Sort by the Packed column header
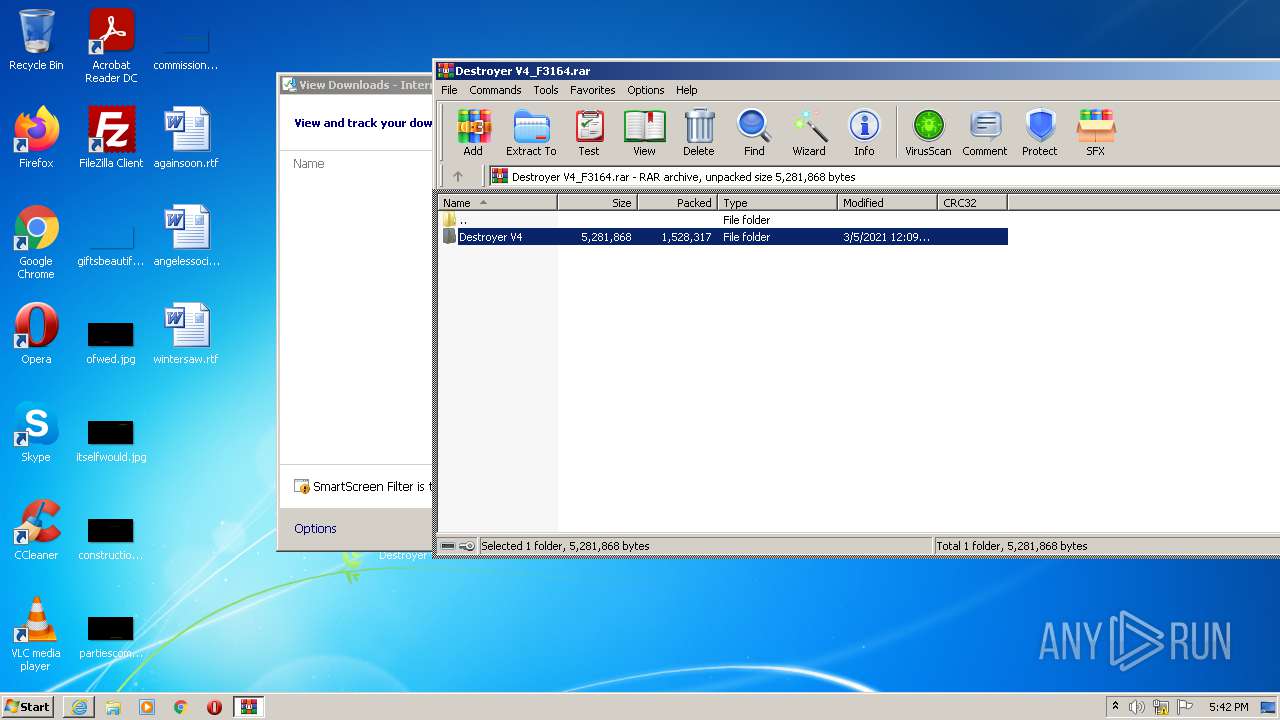 677,202
